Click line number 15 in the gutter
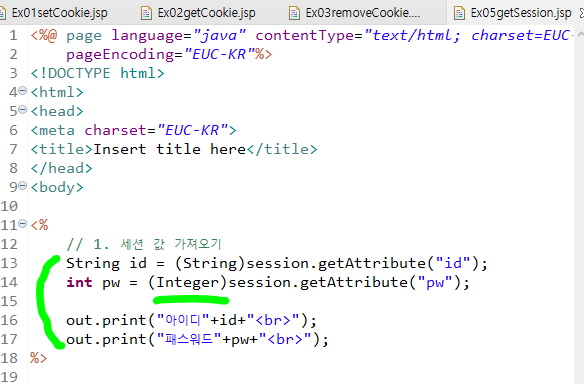Image resolution: width=584 pixels, height=384 pixels. [9, 301]
